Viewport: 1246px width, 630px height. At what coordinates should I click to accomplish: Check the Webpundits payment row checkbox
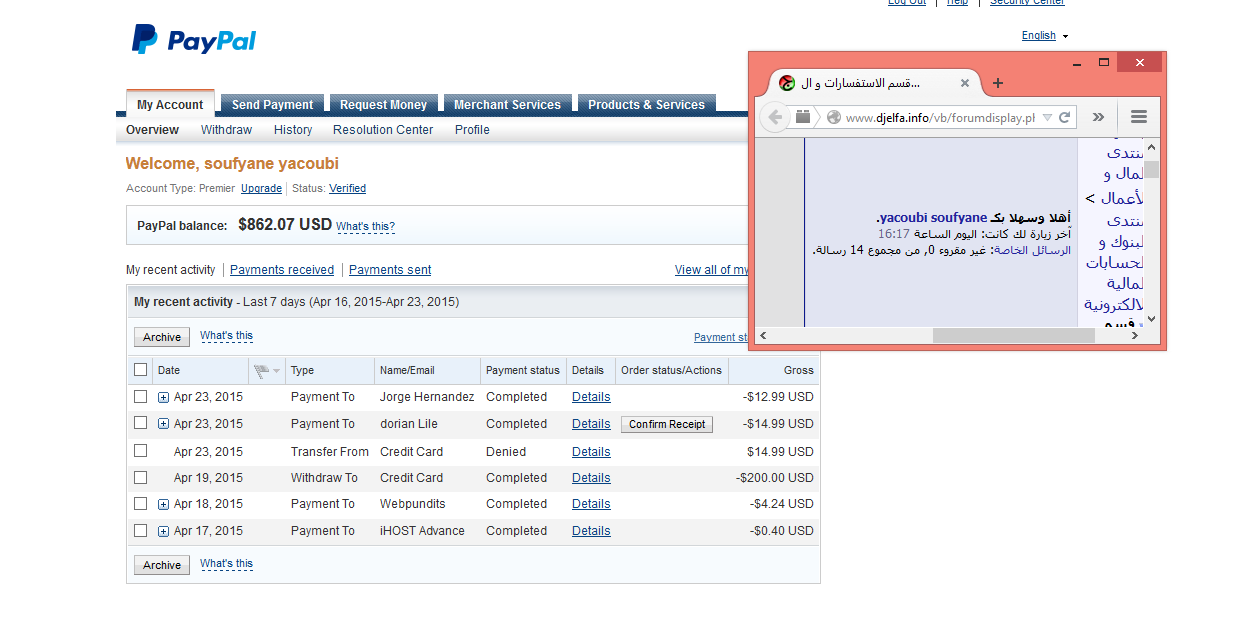141,504
